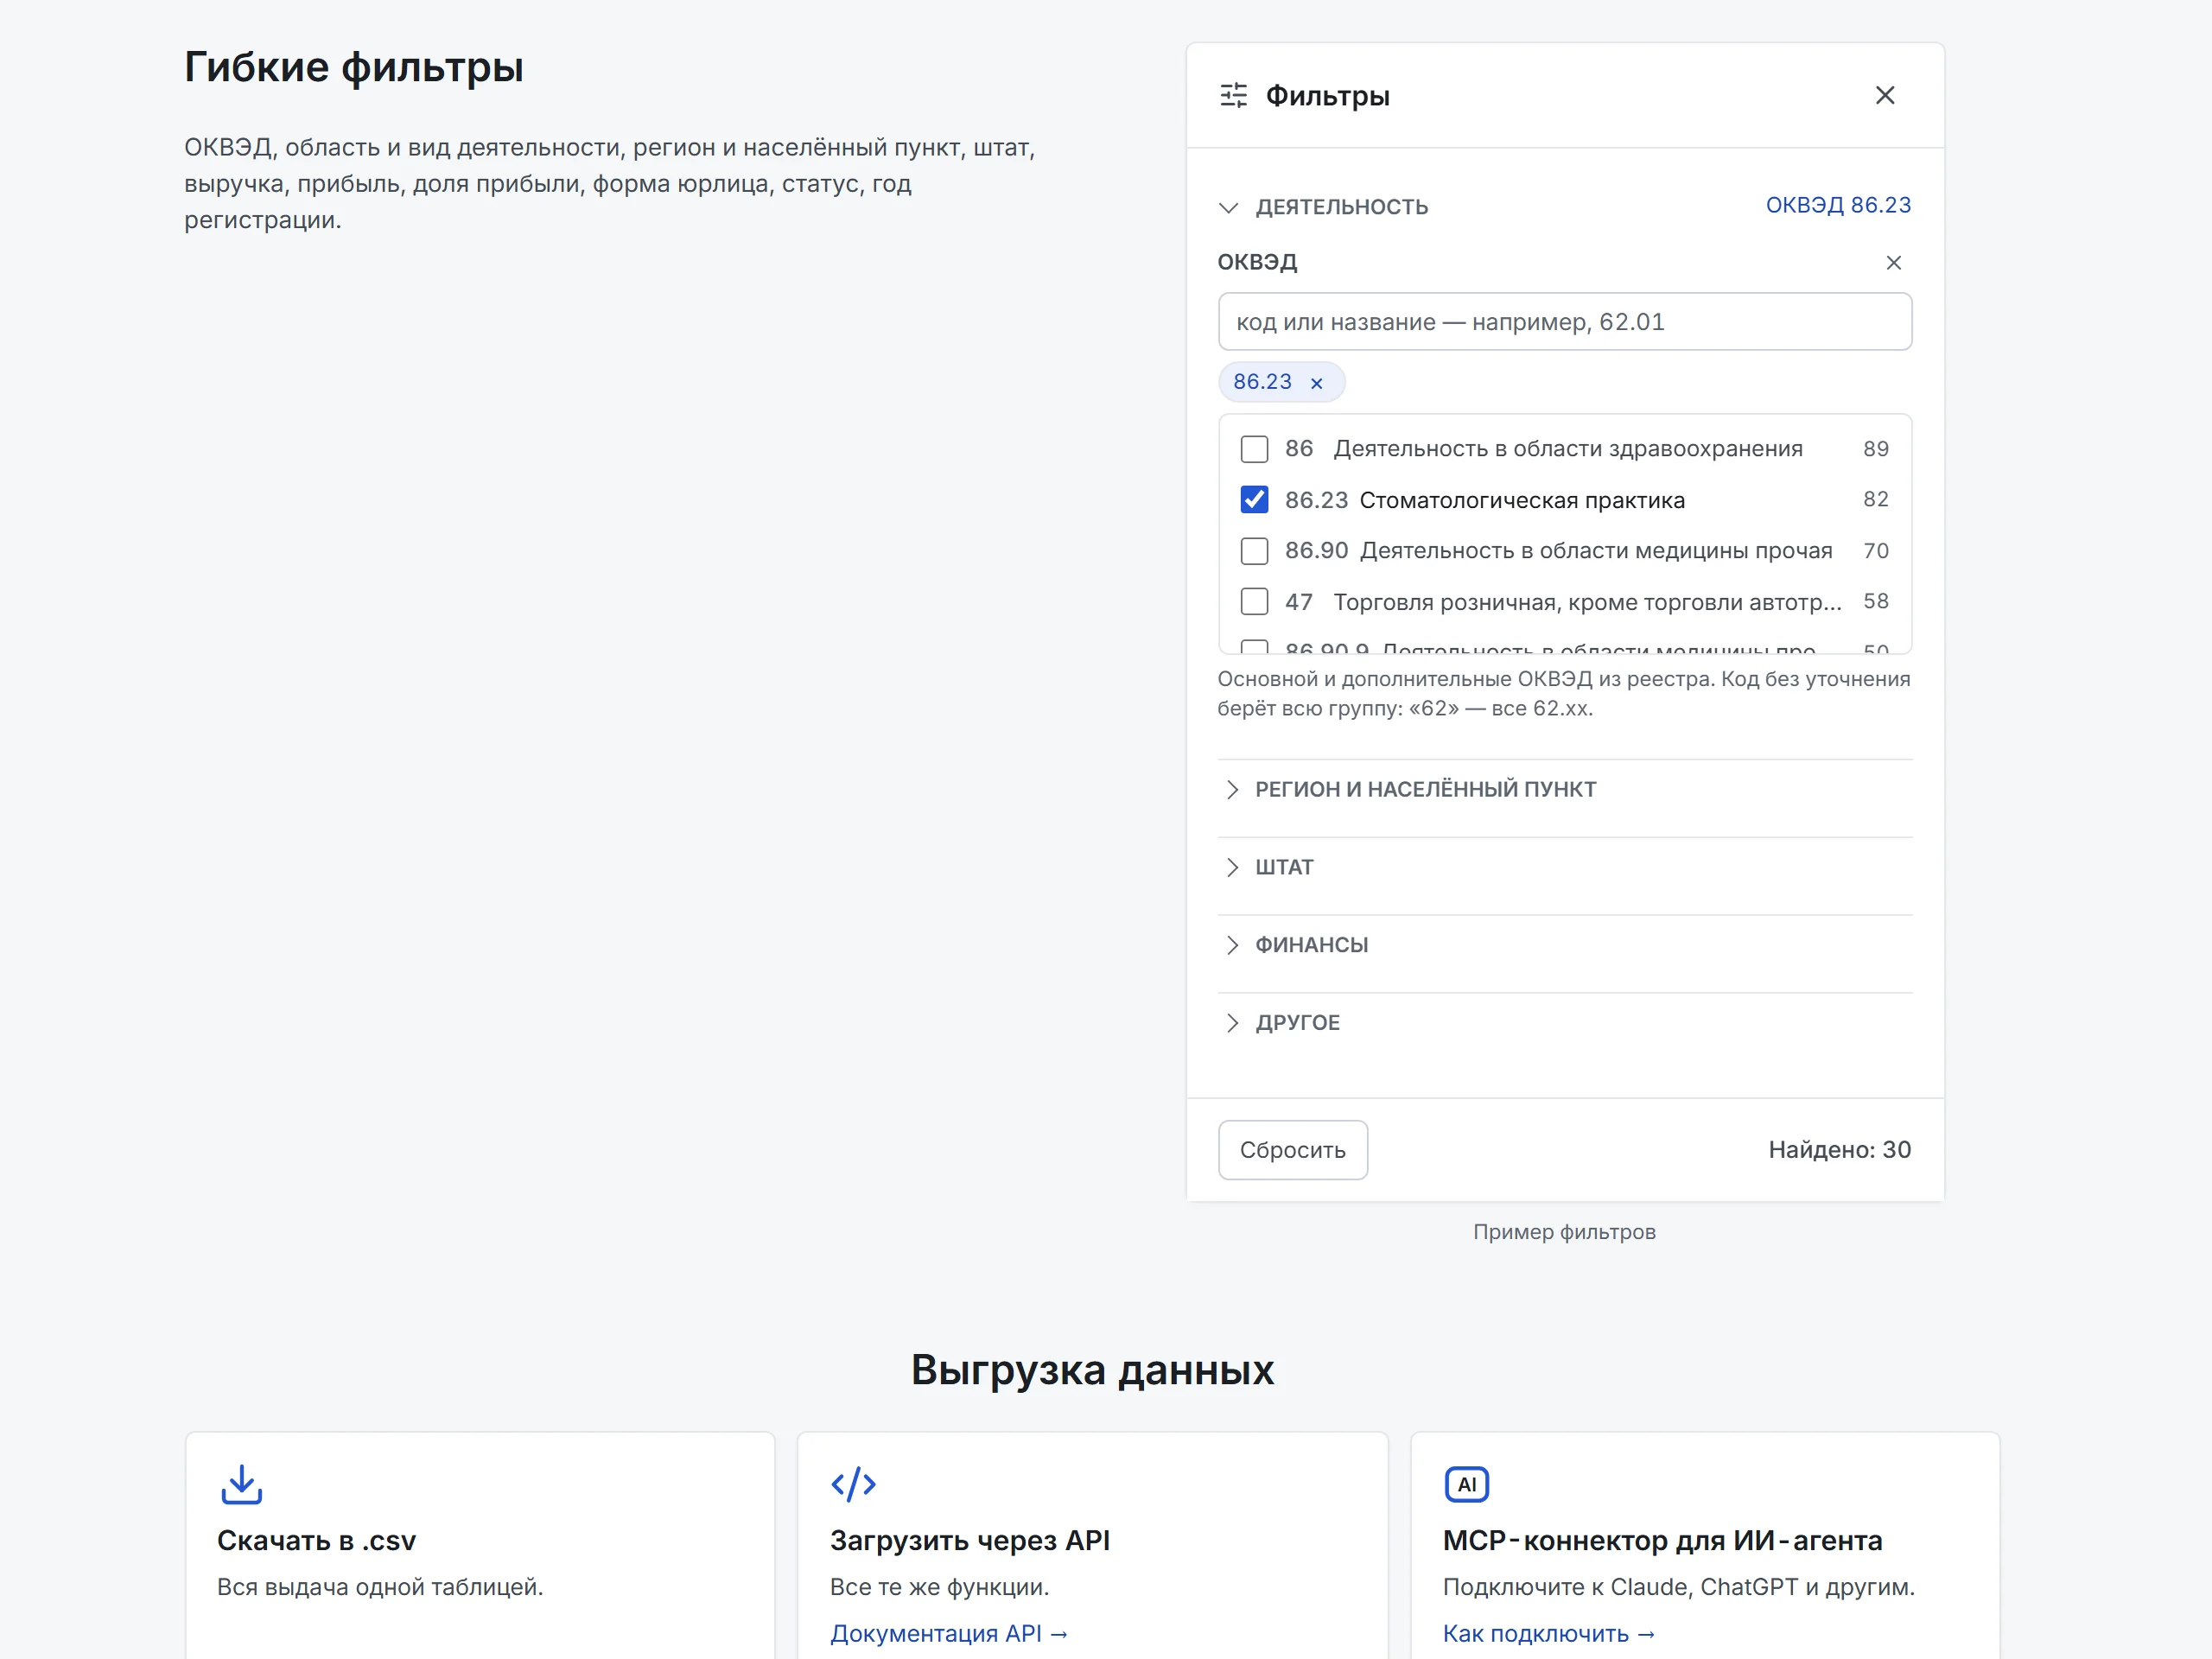2212x1659 pixels.
Task: Check the 86 Деятельность в области здравоохранения box
Action: (x=1254, y=449)
